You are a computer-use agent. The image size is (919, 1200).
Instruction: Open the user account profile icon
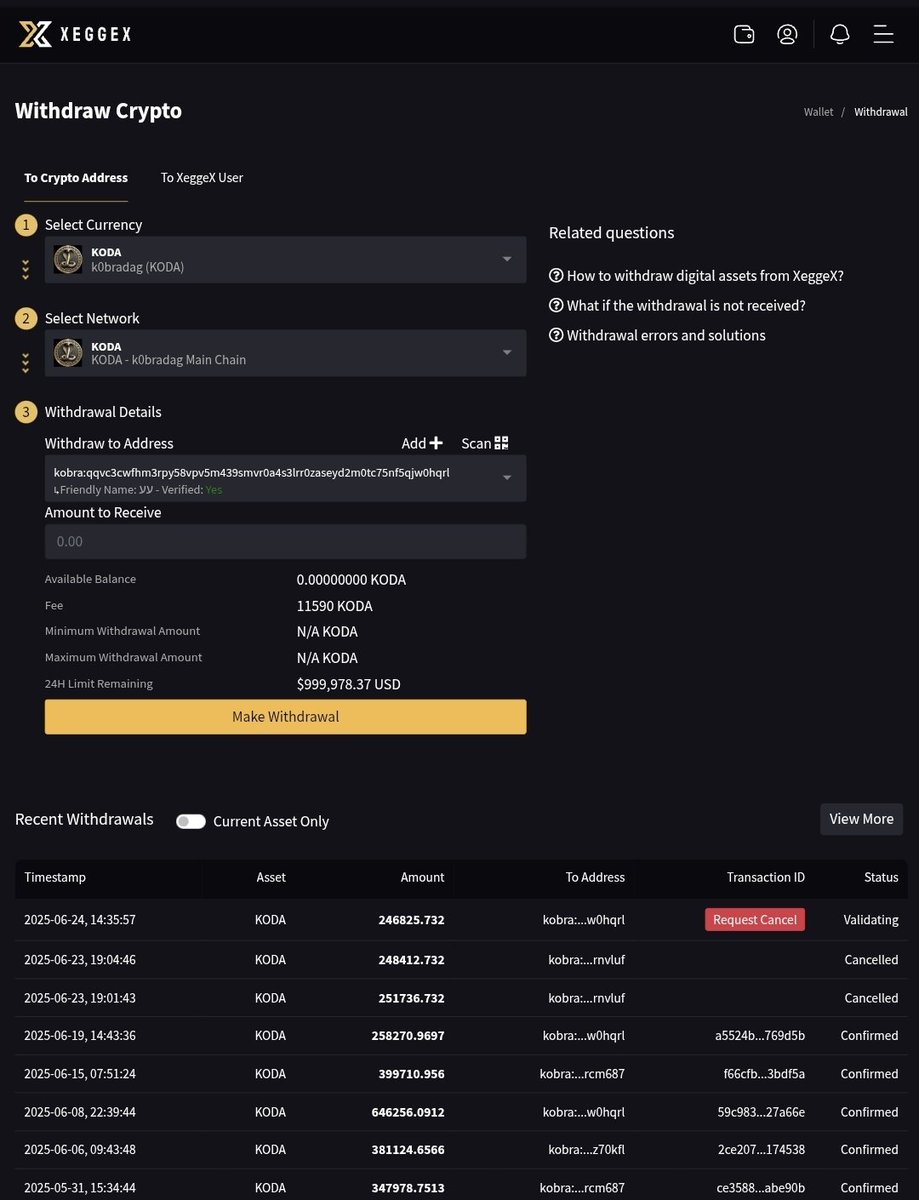787,34
